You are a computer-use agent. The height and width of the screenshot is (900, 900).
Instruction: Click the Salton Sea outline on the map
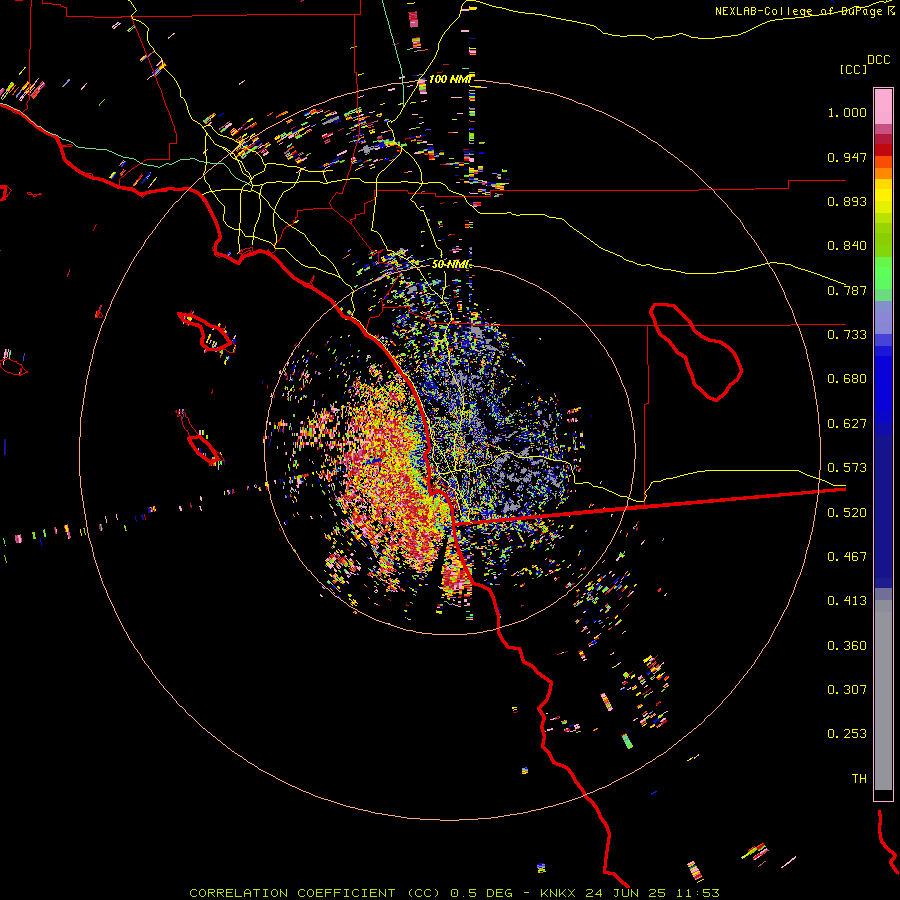(x=696, y=352)
